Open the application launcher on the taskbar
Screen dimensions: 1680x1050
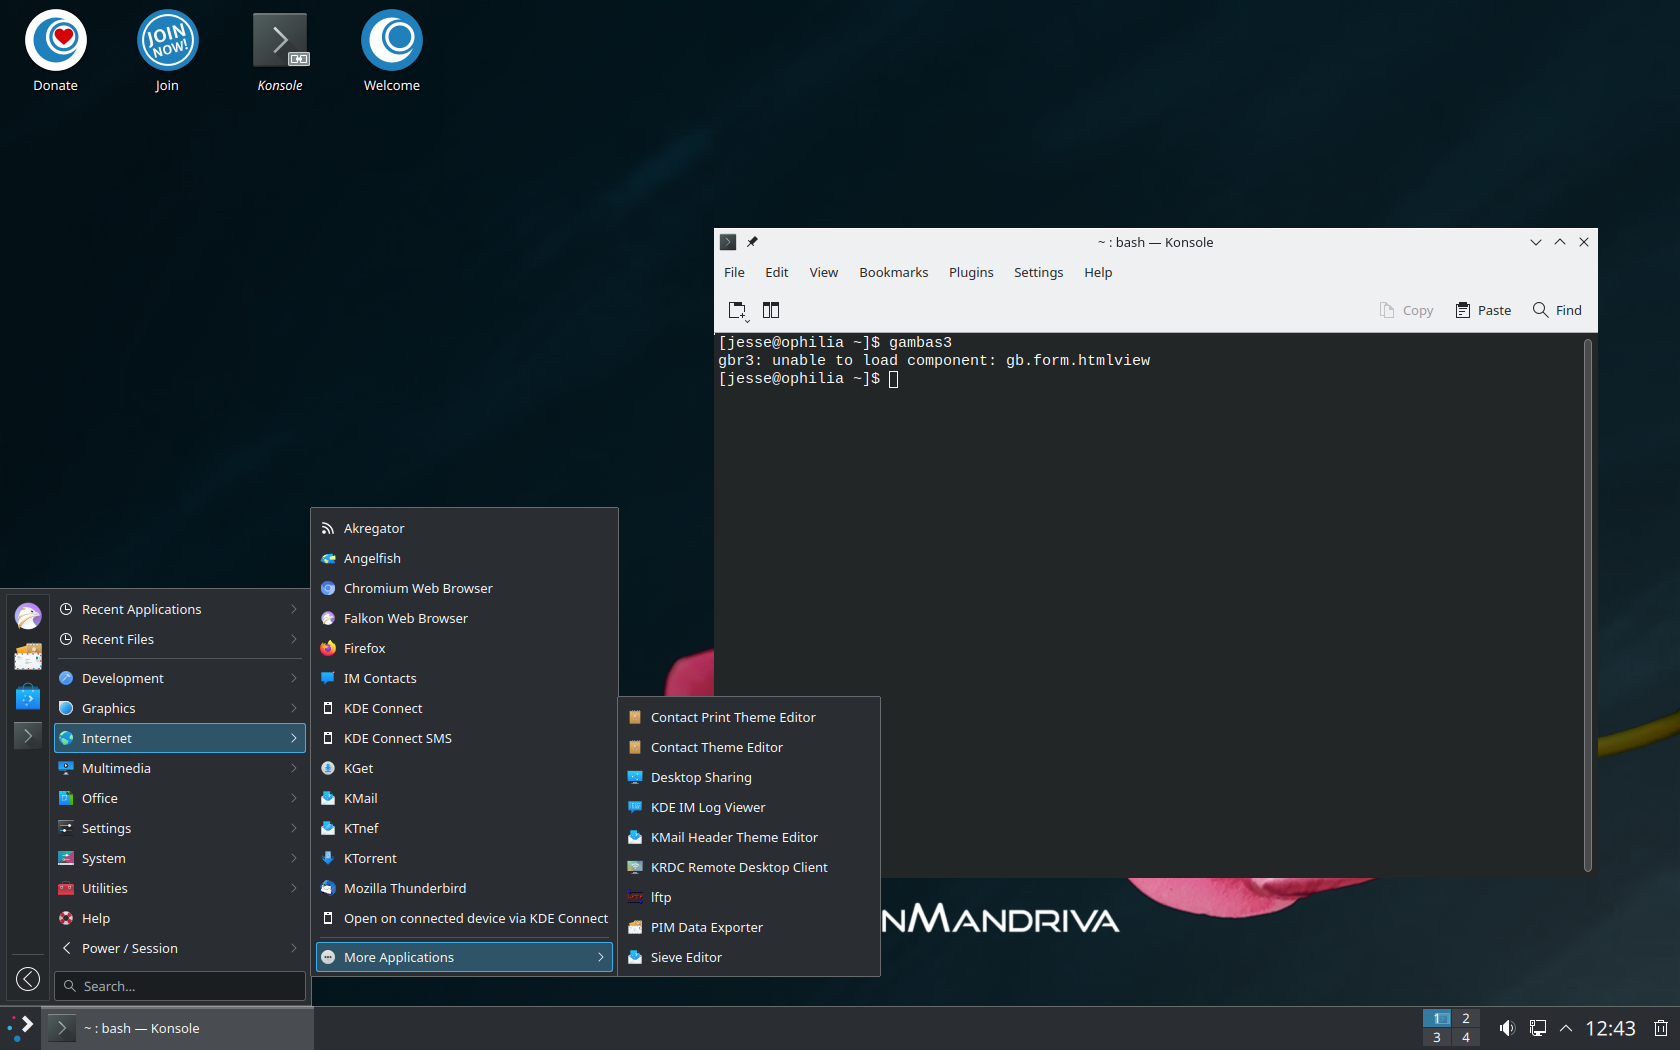pos(20,1028)
